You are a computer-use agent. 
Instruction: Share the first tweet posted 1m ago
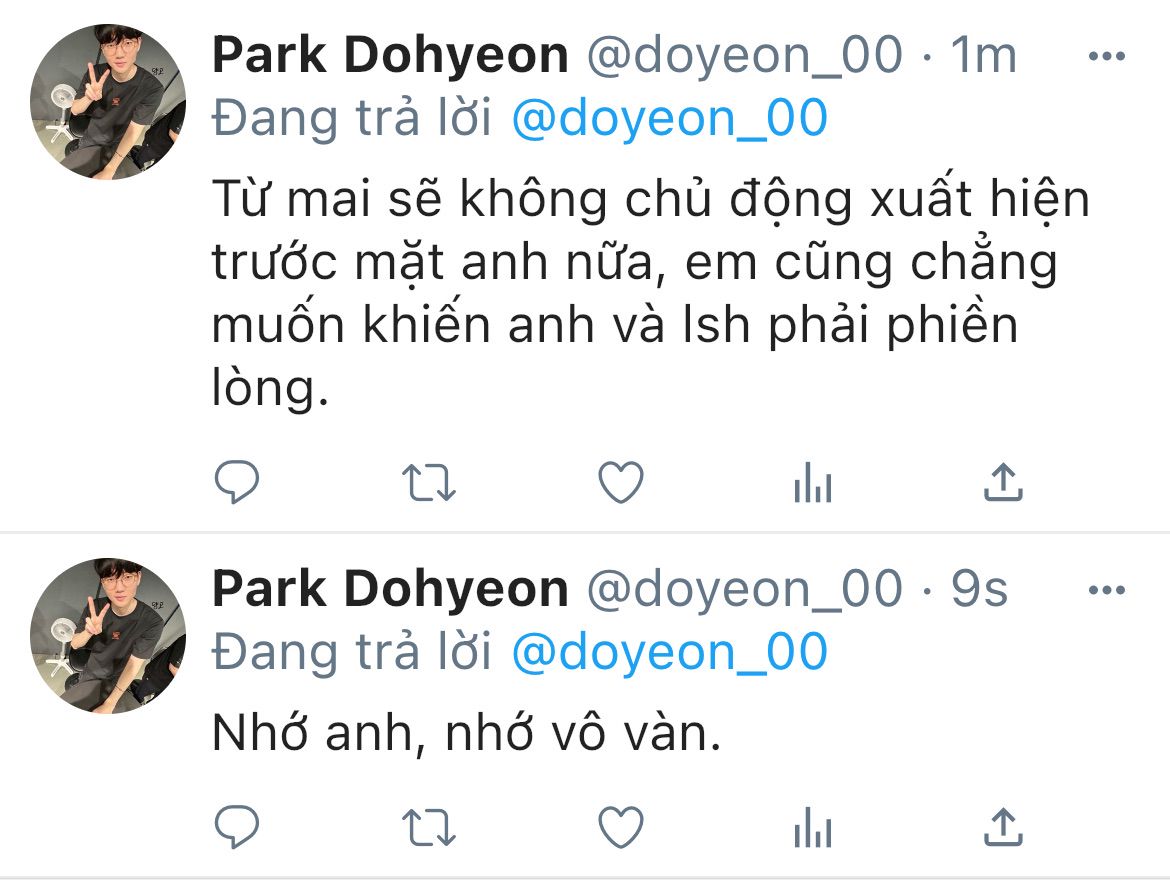[x=1003, y=481]
